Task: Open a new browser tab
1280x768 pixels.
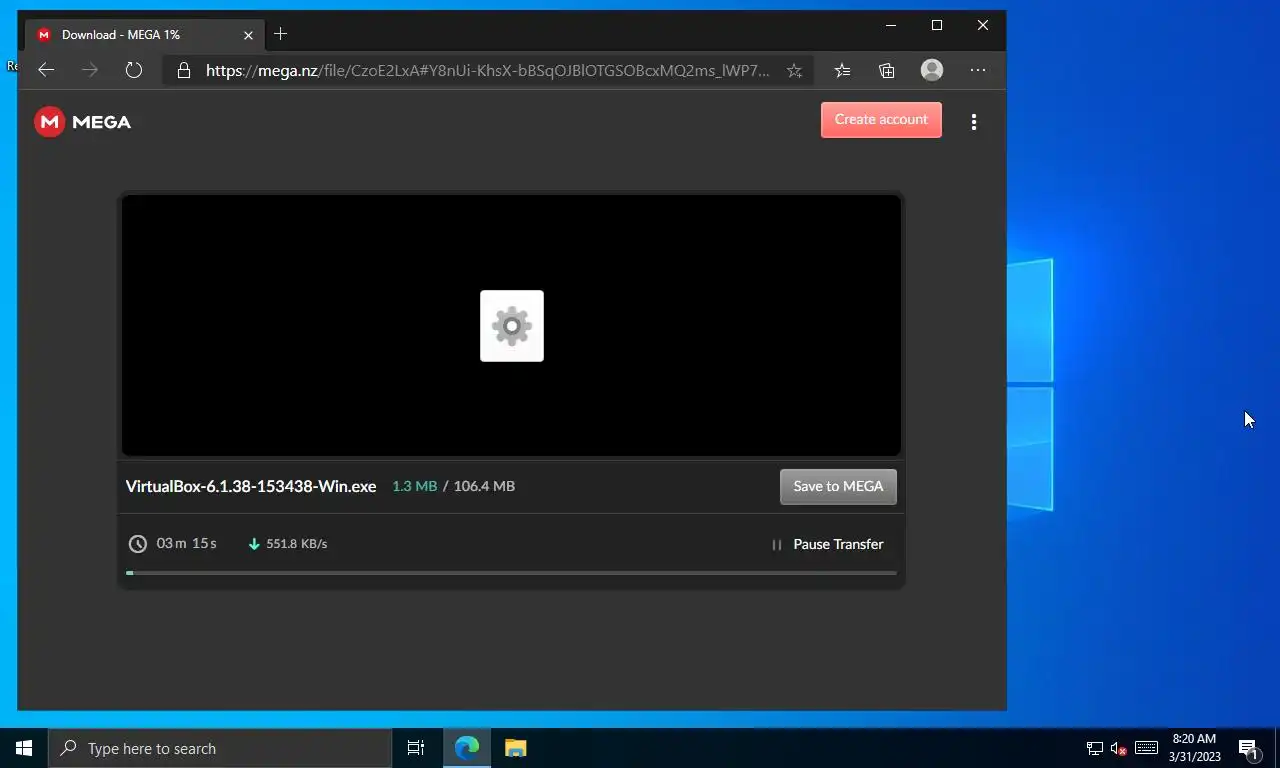Action: pyautogui.click(x=281, y=34)
